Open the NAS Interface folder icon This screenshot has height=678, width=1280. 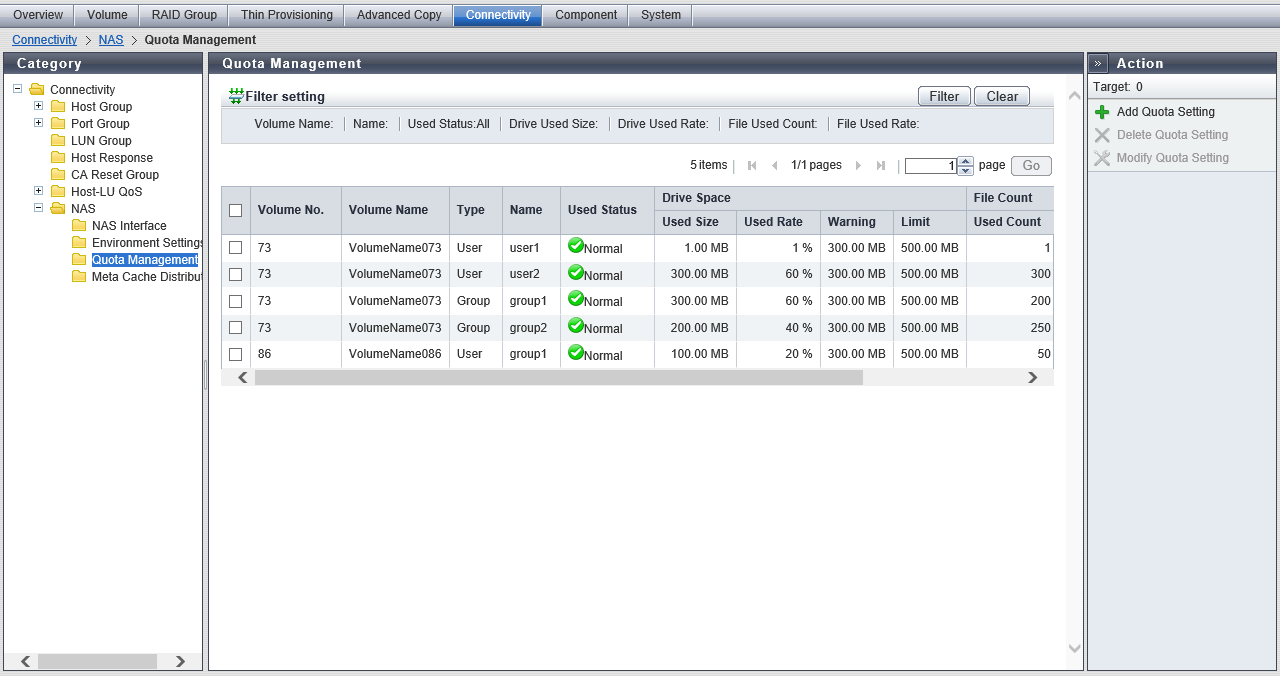(x=79, y=226)
